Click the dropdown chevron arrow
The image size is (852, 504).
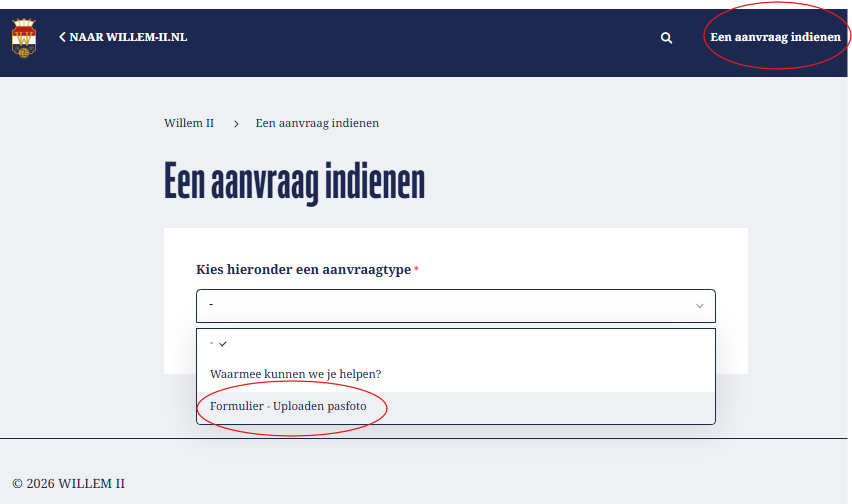point(700,306)
